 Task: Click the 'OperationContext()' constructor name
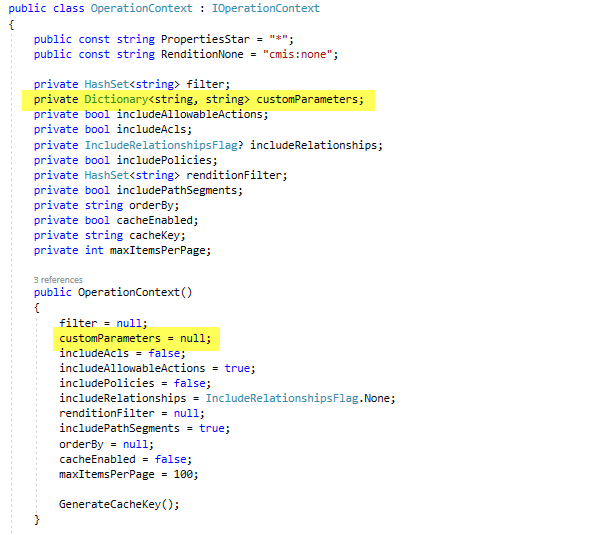[x=135, y=292]
